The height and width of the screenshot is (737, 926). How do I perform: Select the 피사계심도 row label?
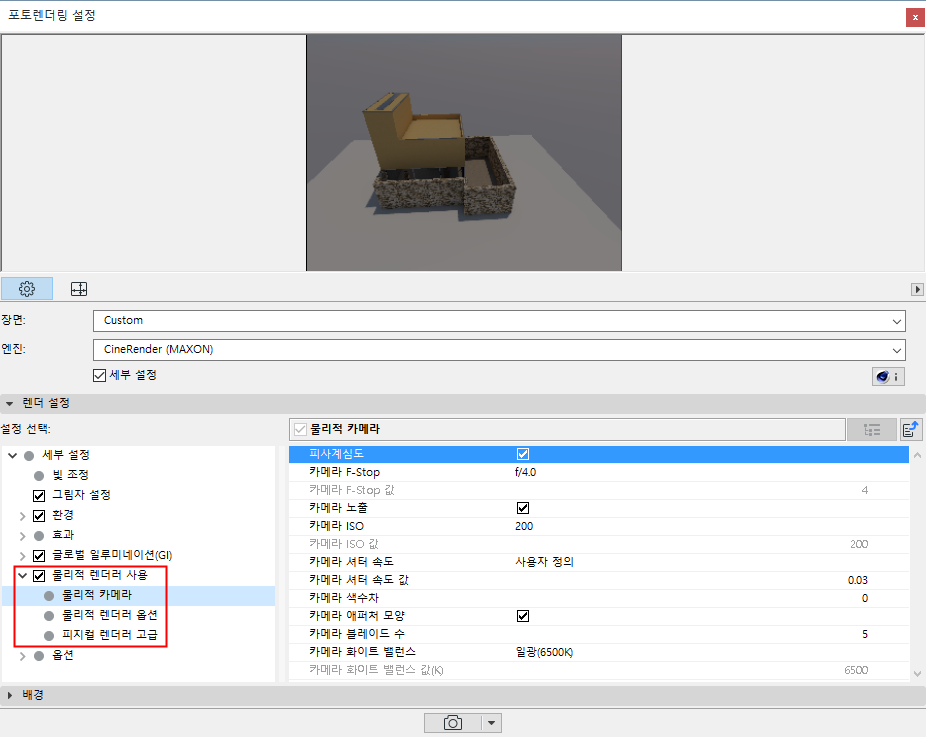pyautogui.click(x=337, y=454)
